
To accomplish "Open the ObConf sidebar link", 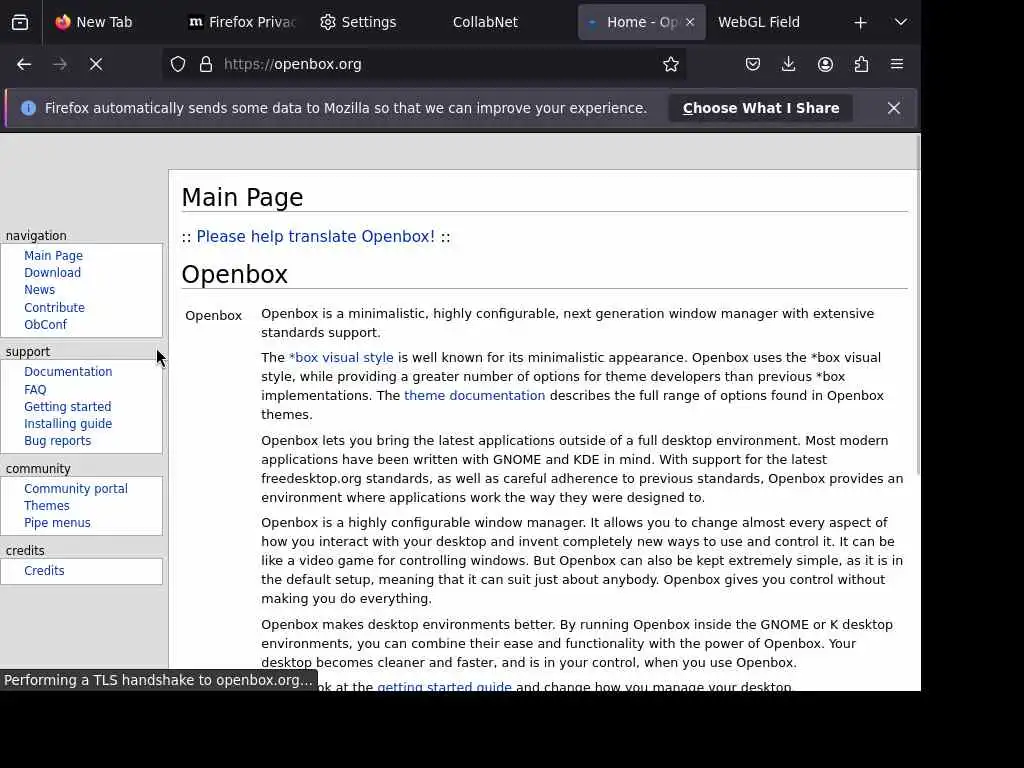I will point(45,324).
